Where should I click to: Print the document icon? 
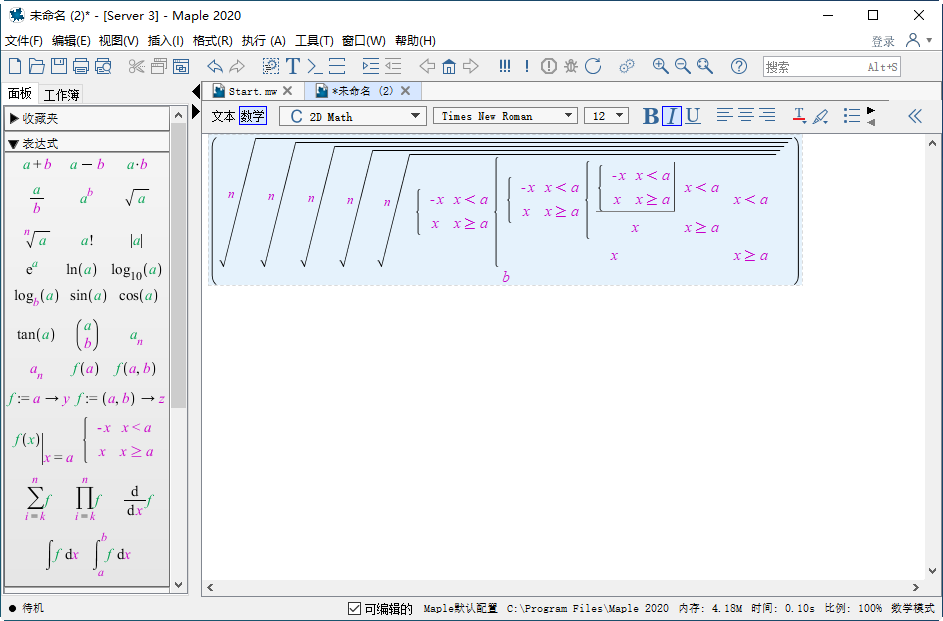(x=81, y=66)
